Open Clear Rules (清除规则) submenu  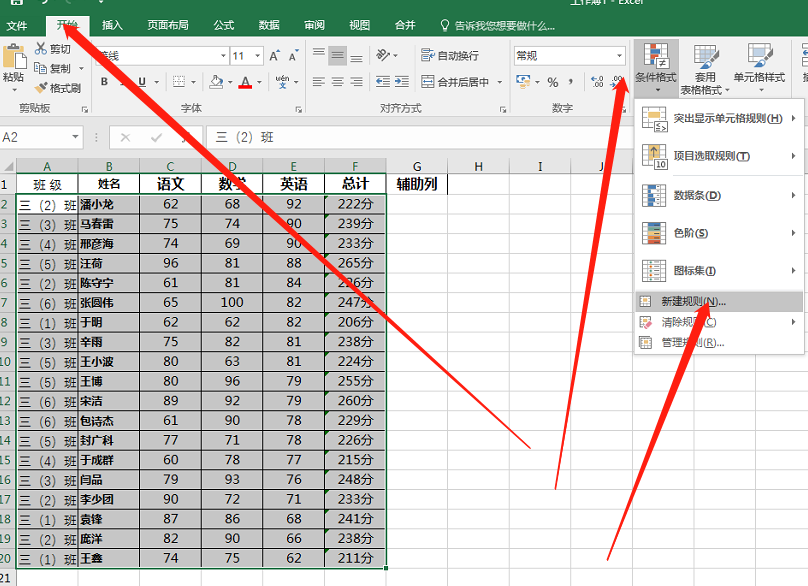coord(719,322)
